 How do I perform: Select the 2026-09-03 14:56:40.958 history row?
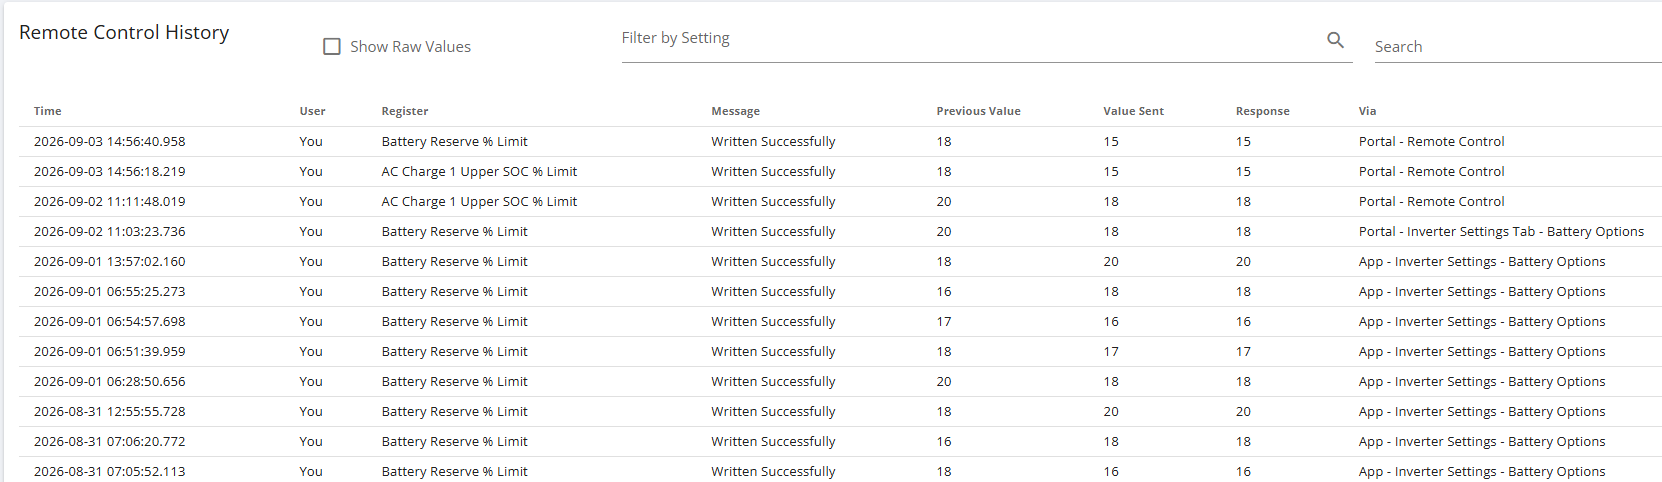(840, 142)
